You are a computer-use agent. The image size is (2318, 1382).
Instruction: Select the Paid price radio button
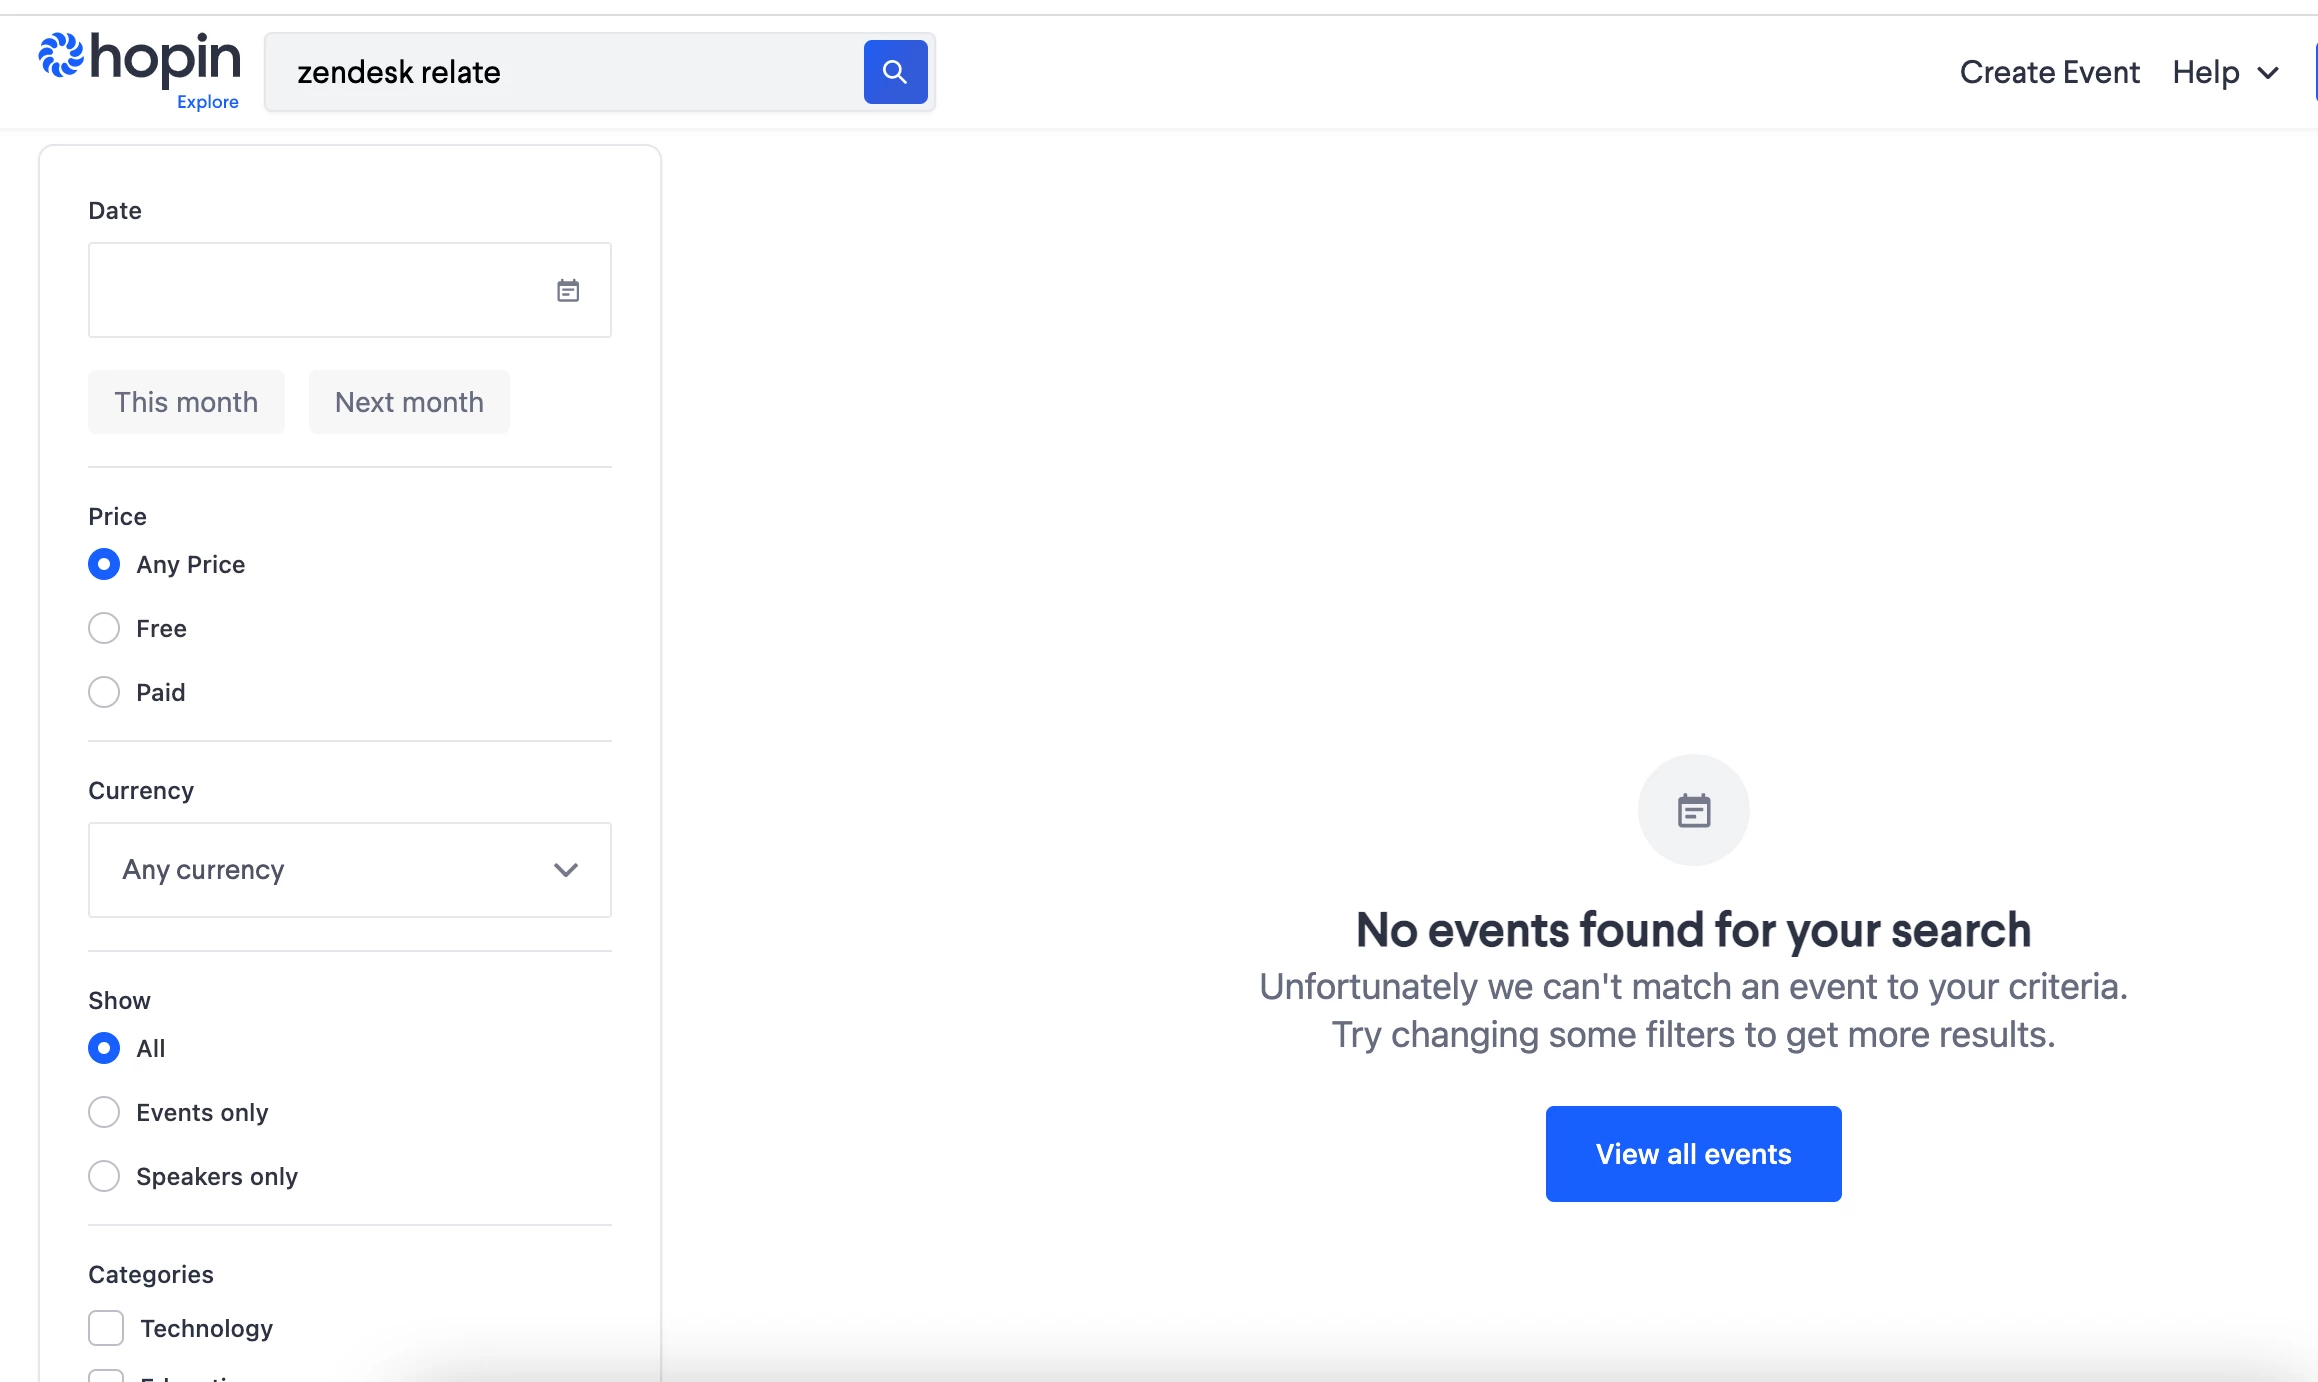[x=104, y=692]
